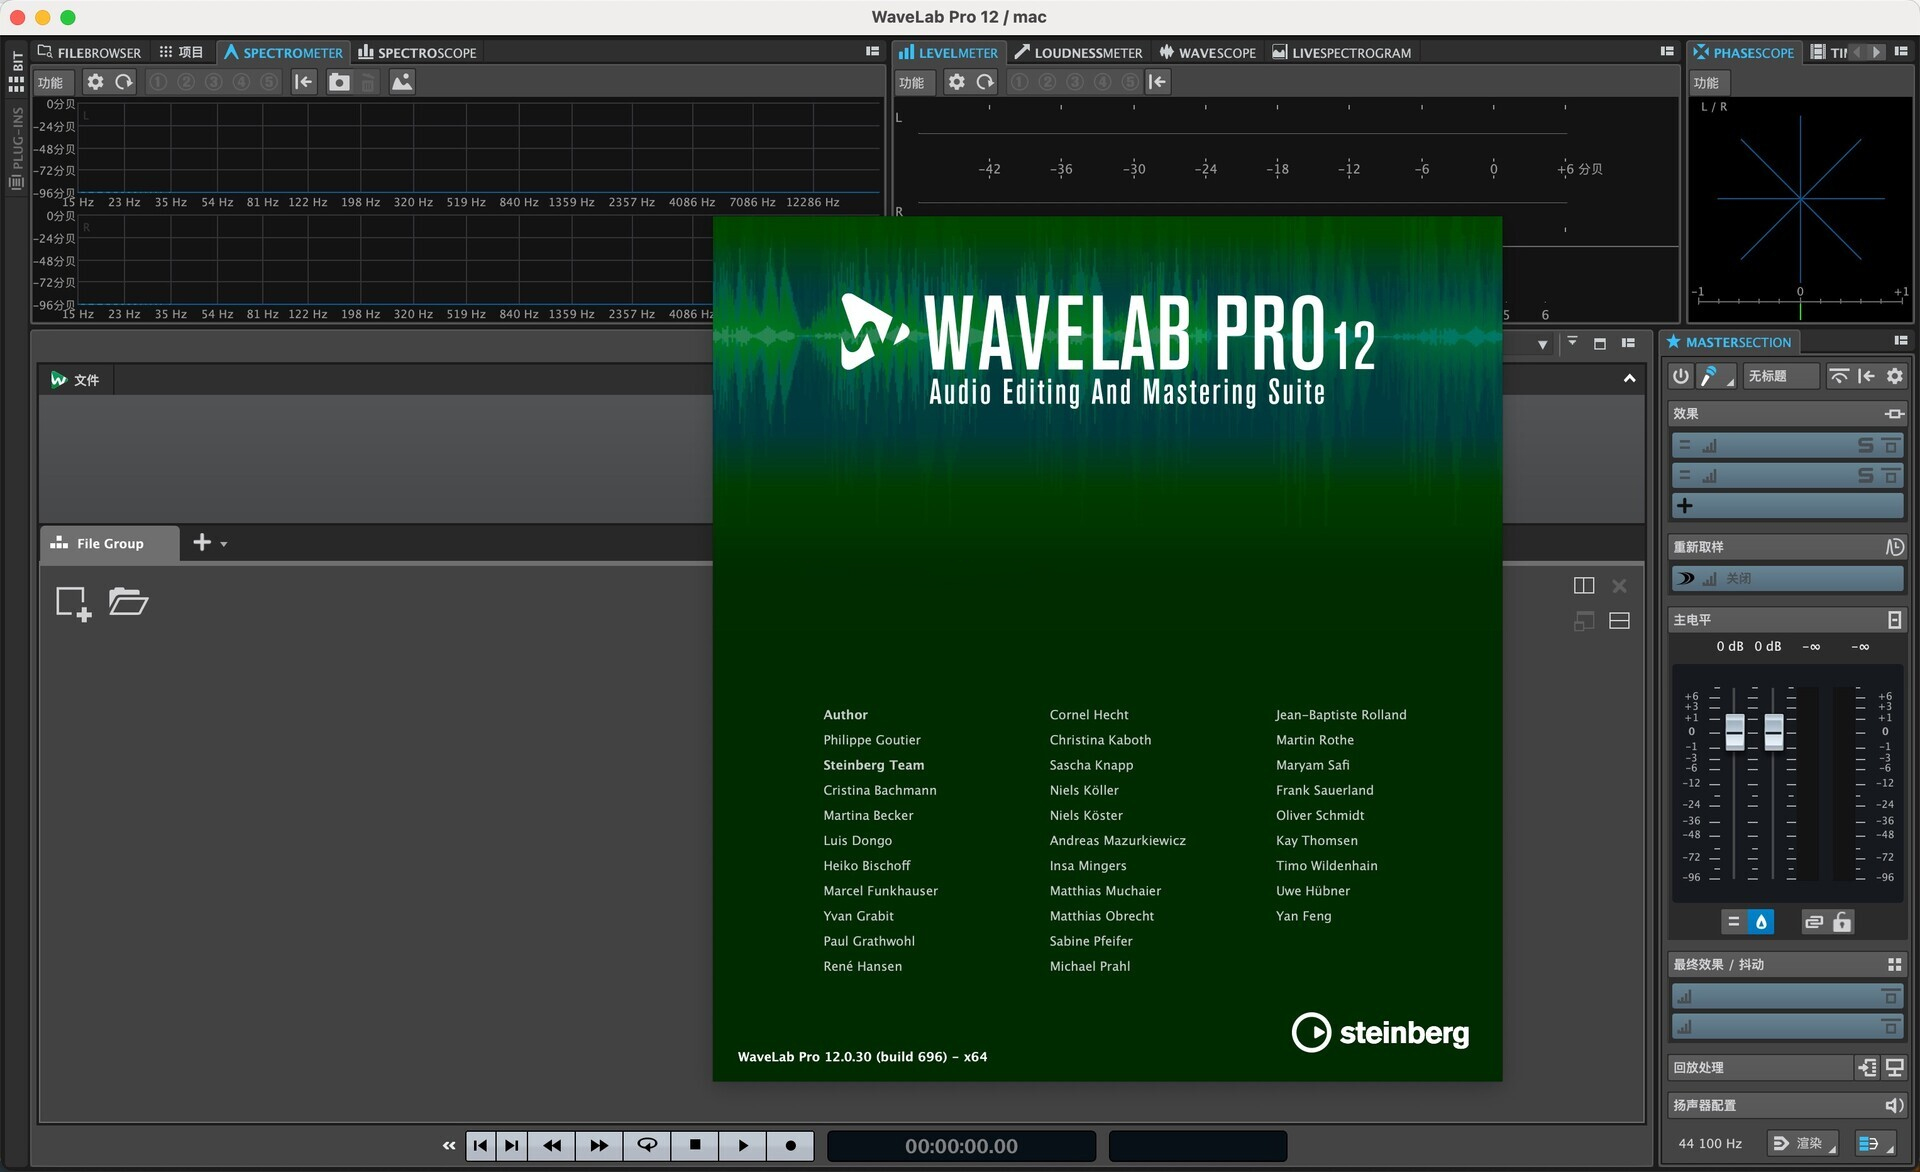1920x1172 pixels.
Task: Select the 项目 tab
Action: (x=180, y=51)
